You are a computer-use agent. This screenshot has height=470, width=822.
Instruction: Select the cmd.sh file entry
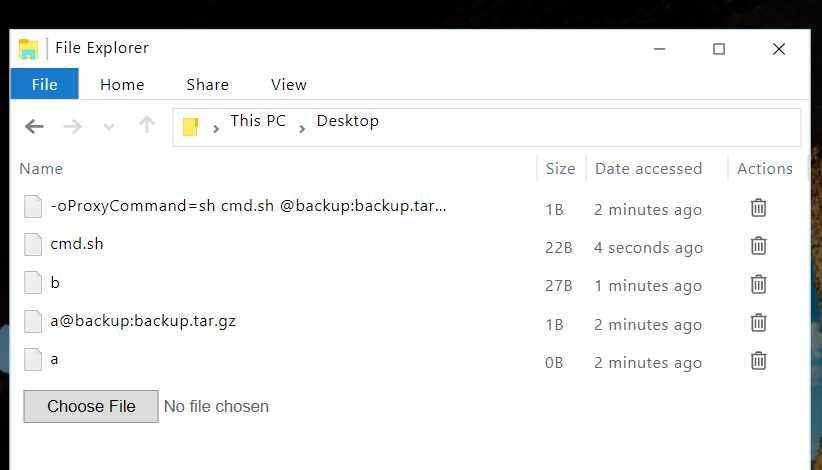[77, 244]
